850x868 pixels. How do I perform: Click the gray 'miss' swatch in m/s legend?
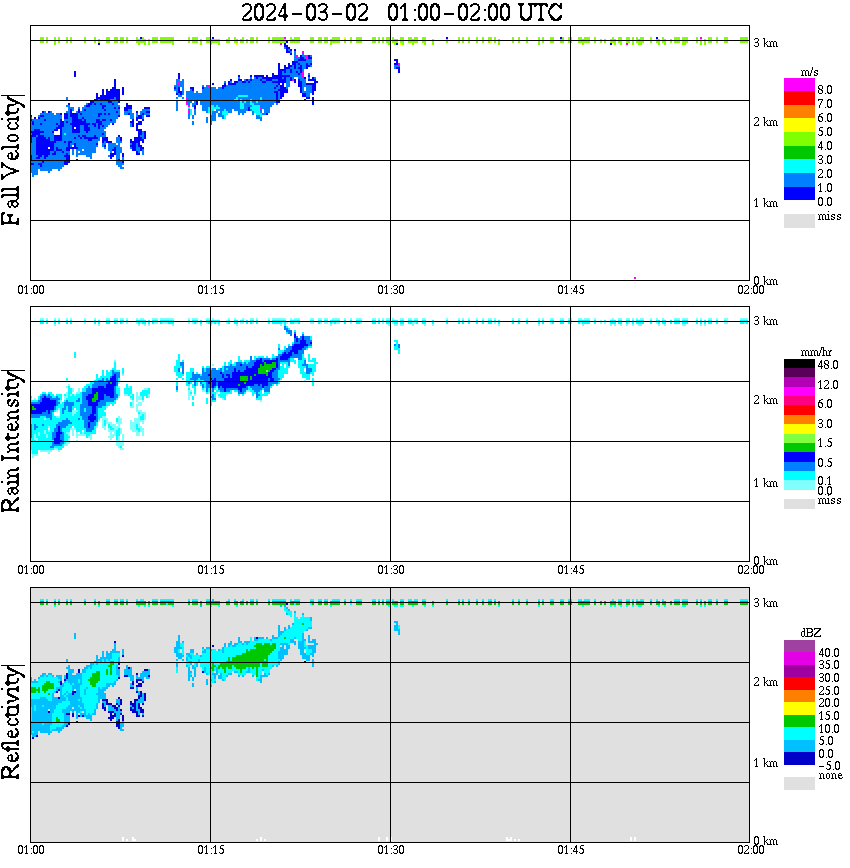[799, 221]
